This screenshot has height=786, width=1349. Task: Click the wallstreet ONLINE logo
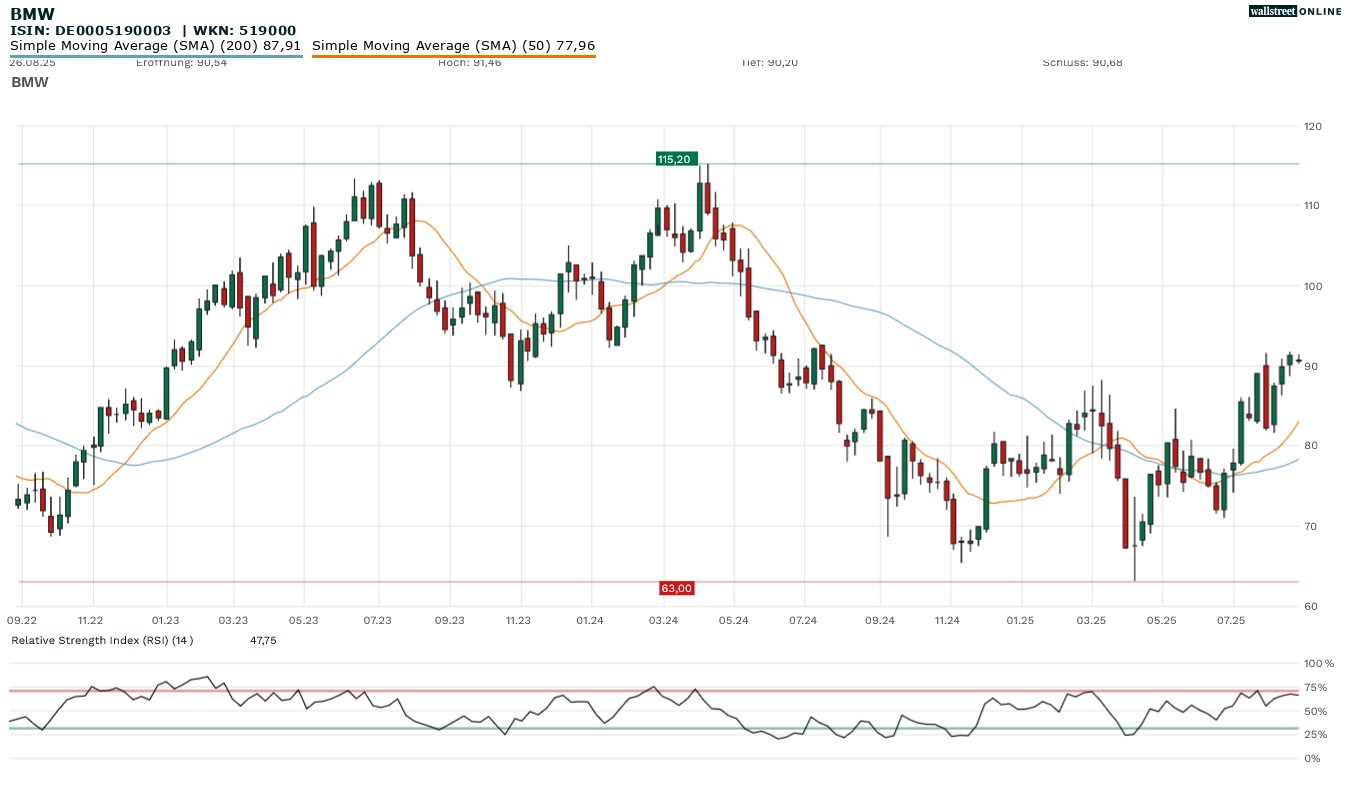pos(1295,11)
